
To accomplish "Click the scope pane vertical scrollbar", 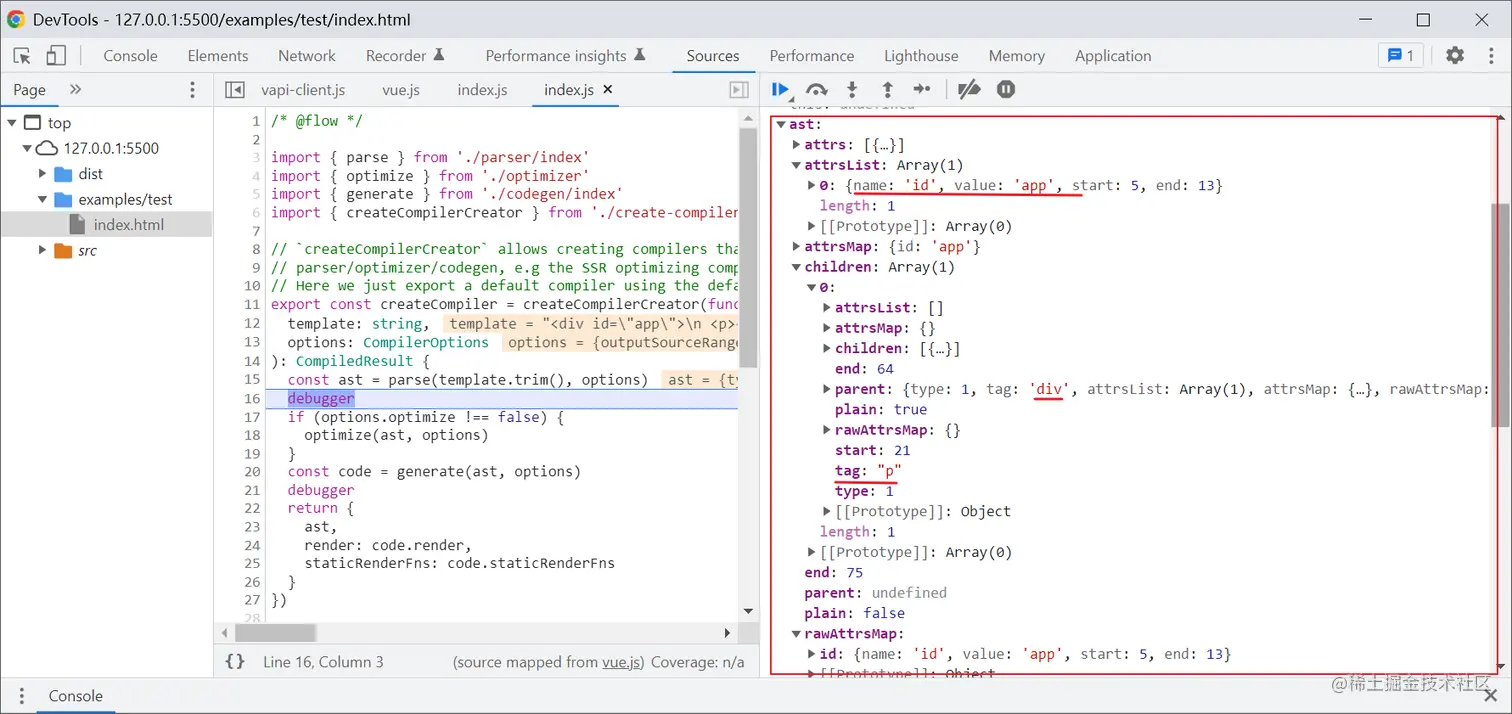I will tap(1500, 315).
